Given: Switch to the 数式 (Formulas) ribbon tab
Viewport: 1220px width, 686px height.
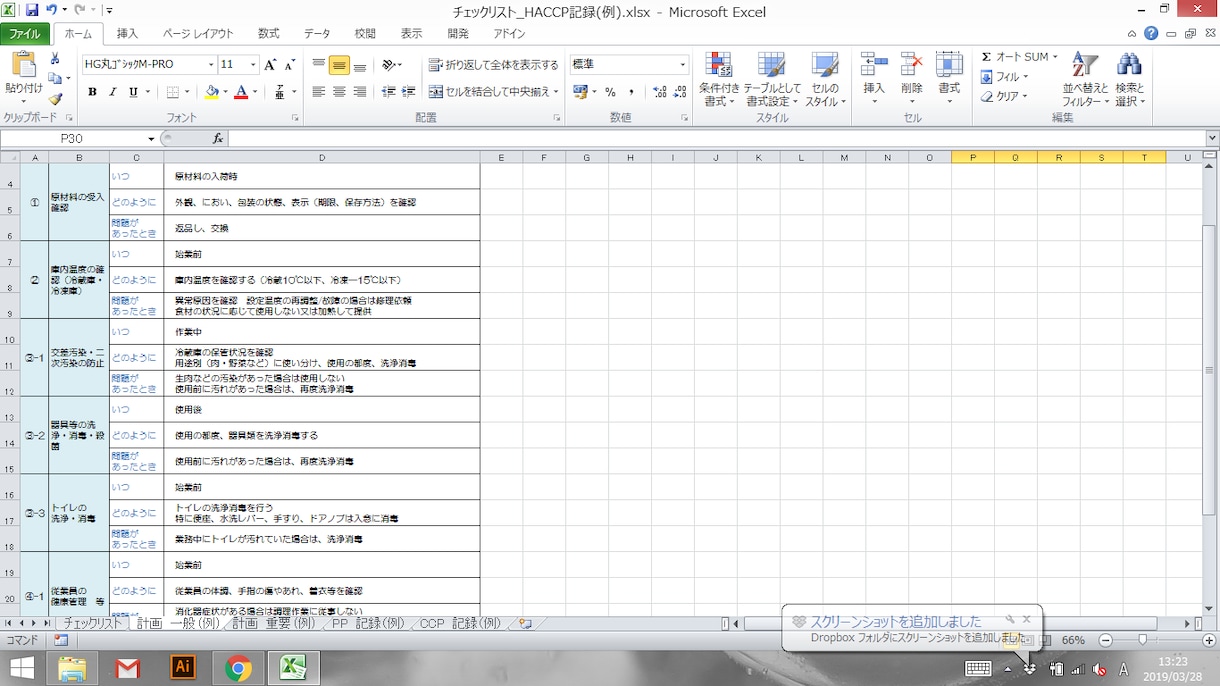Looking at the screenshot, I should coord(268,34).
